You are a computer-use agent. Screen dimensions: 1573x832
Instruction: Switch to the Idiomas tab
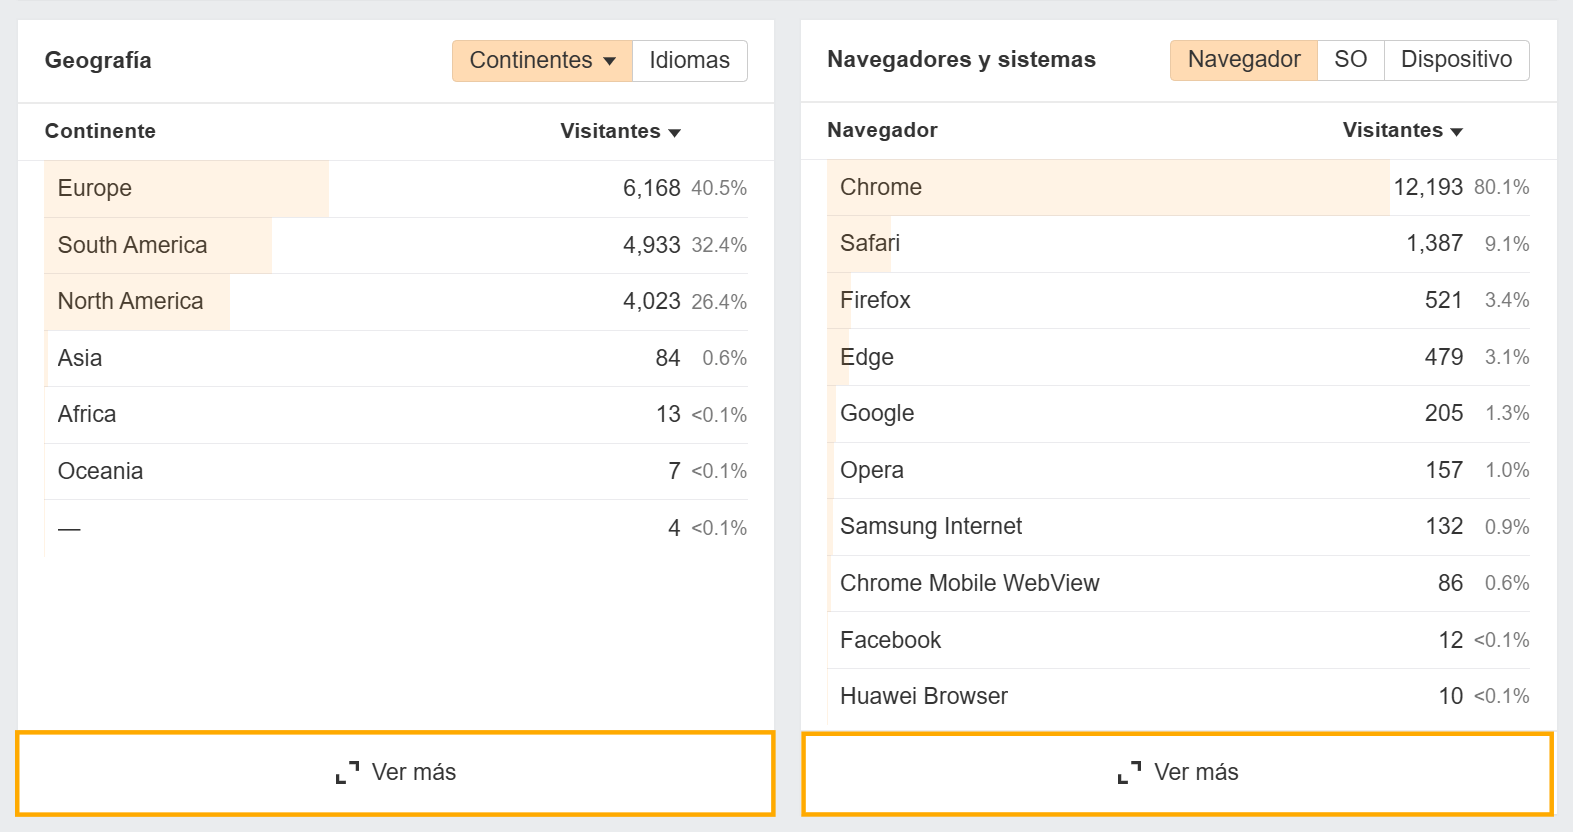click(x=689, y=61)
